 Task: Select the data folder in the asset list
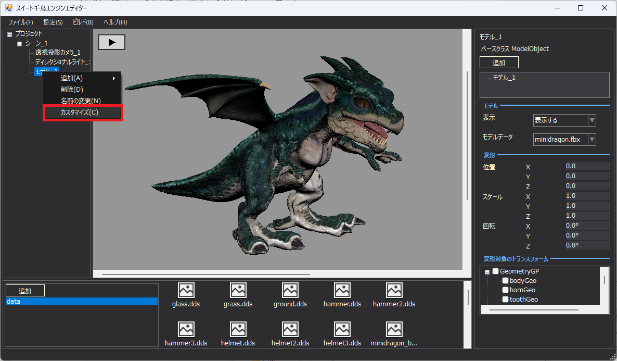[x=82, y=302]
